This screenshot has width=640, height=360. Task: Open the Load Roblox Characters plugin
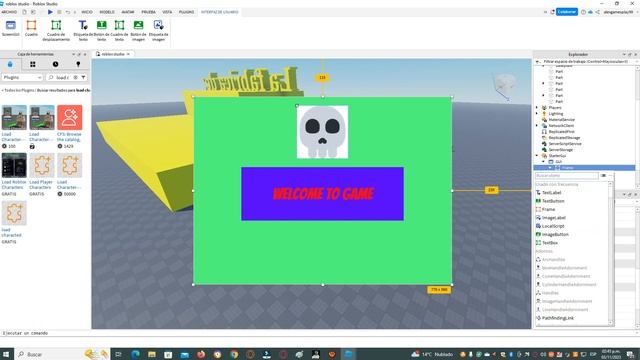[x=14, y=165]
